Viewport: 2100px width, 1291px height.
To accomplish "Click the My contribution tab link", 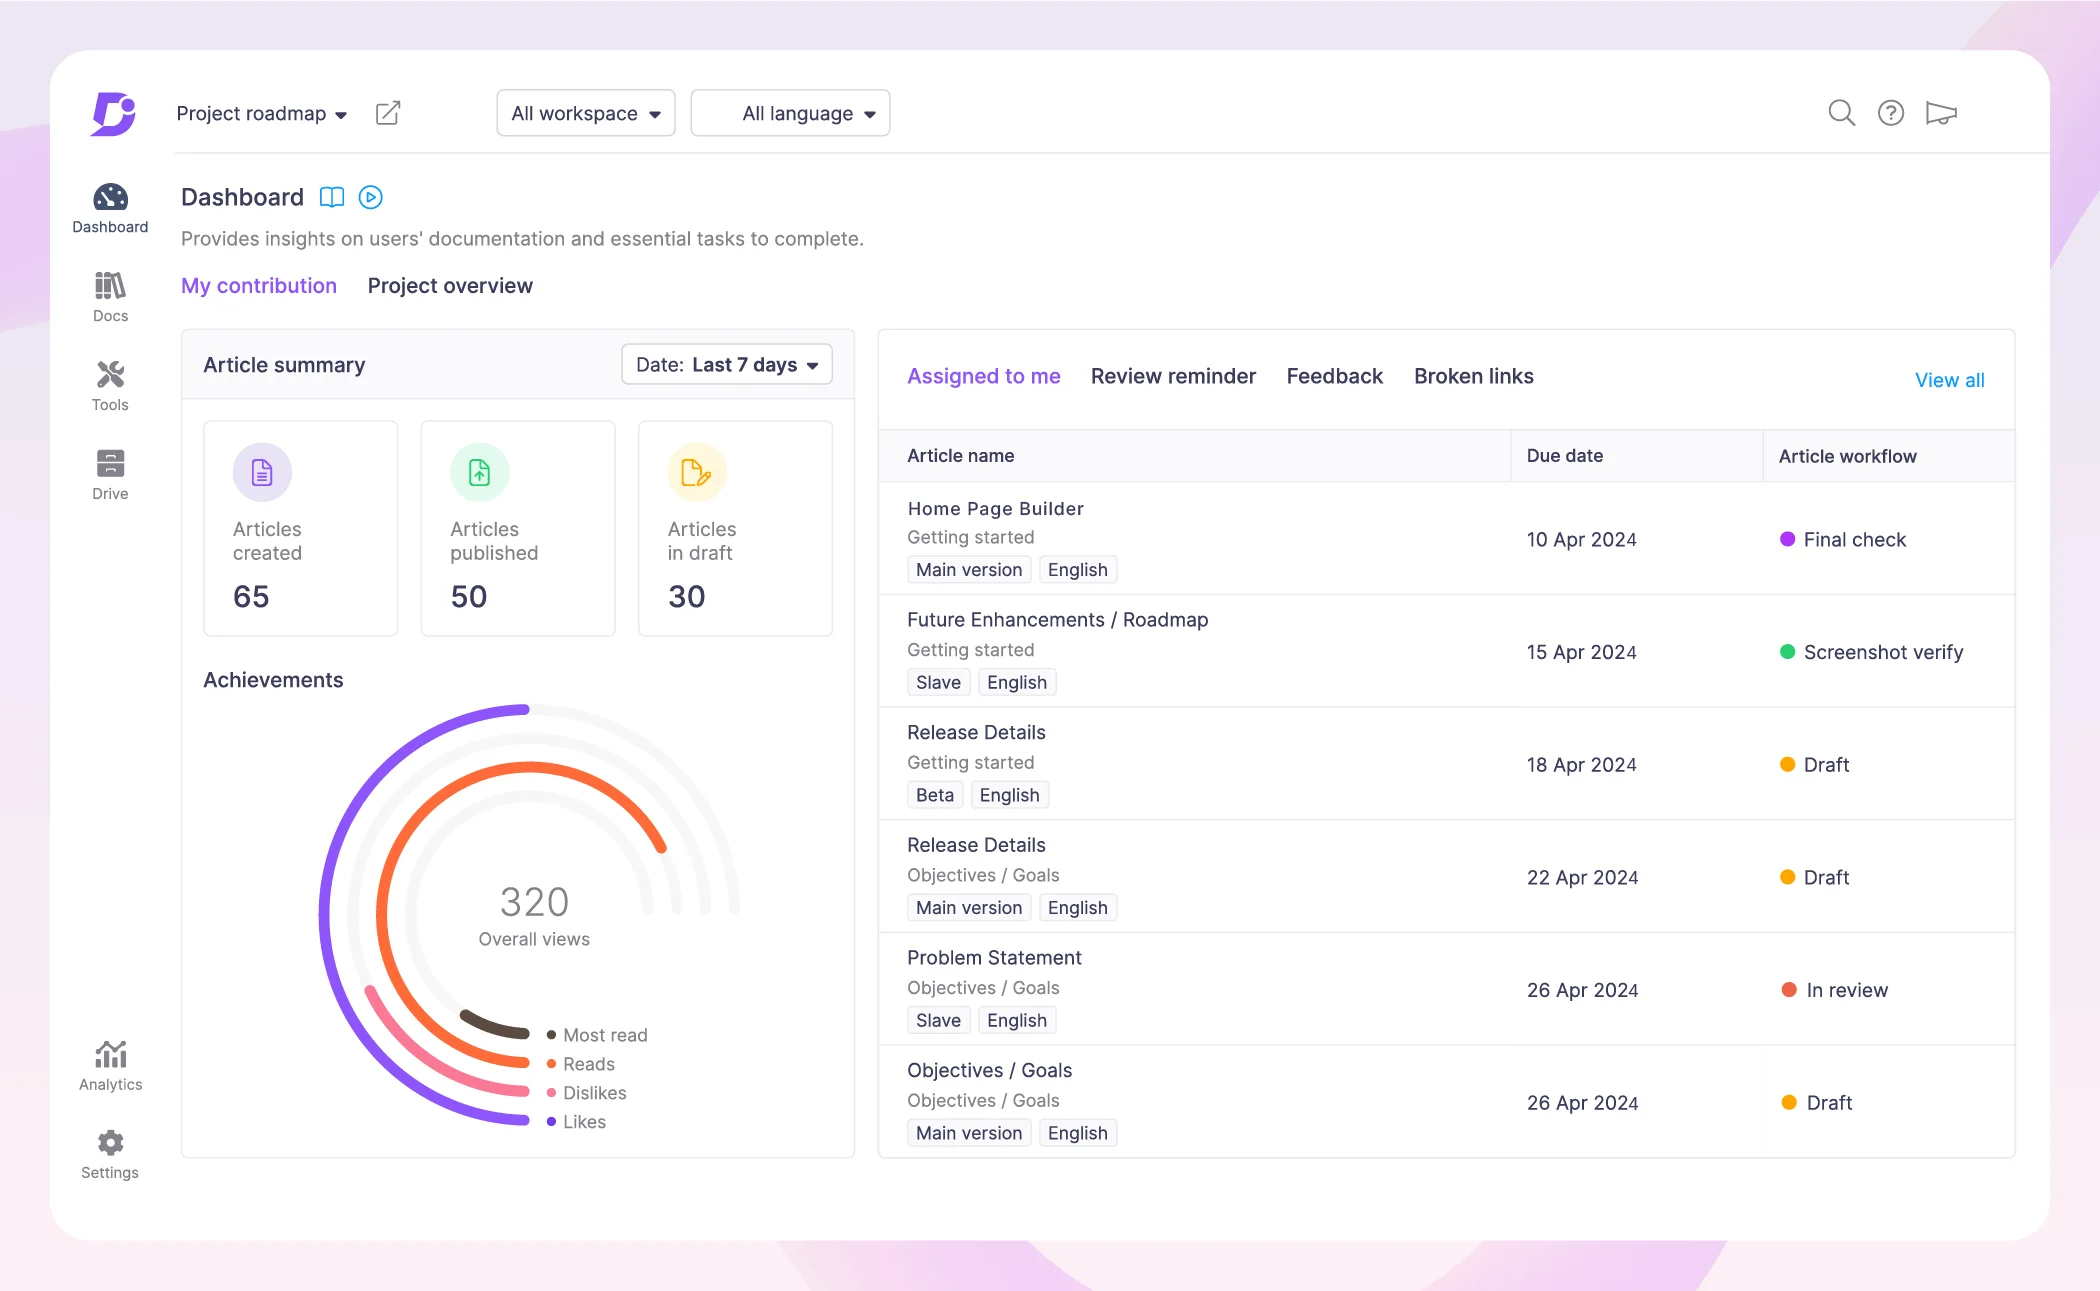I will [x=258, y=285].
